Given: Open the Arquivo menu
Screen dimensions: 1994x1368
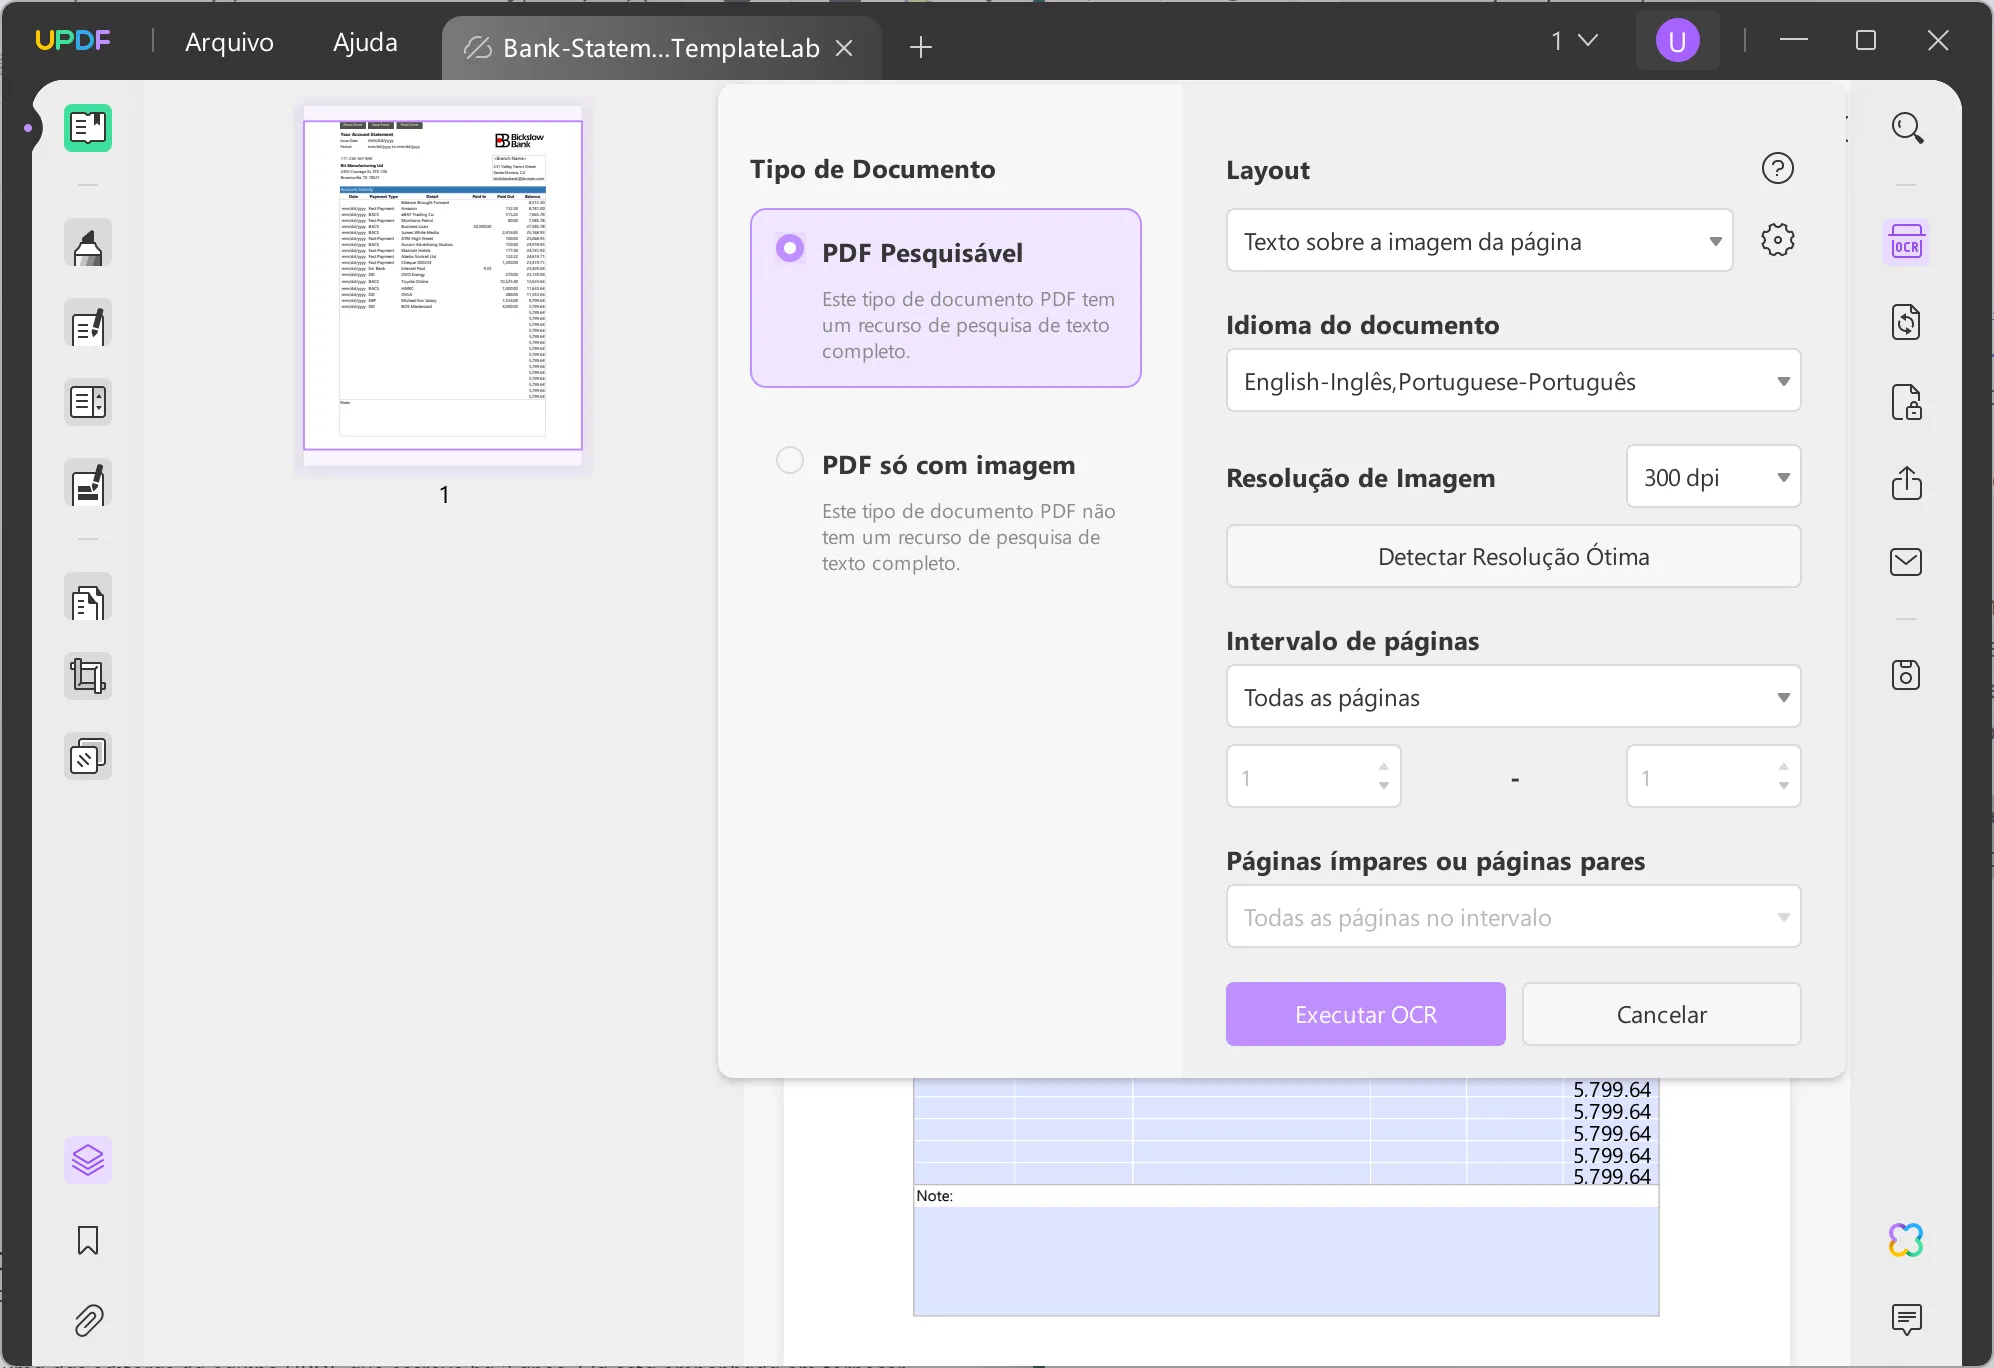Looking at the screenshot, I should click(x=229, y=42).
